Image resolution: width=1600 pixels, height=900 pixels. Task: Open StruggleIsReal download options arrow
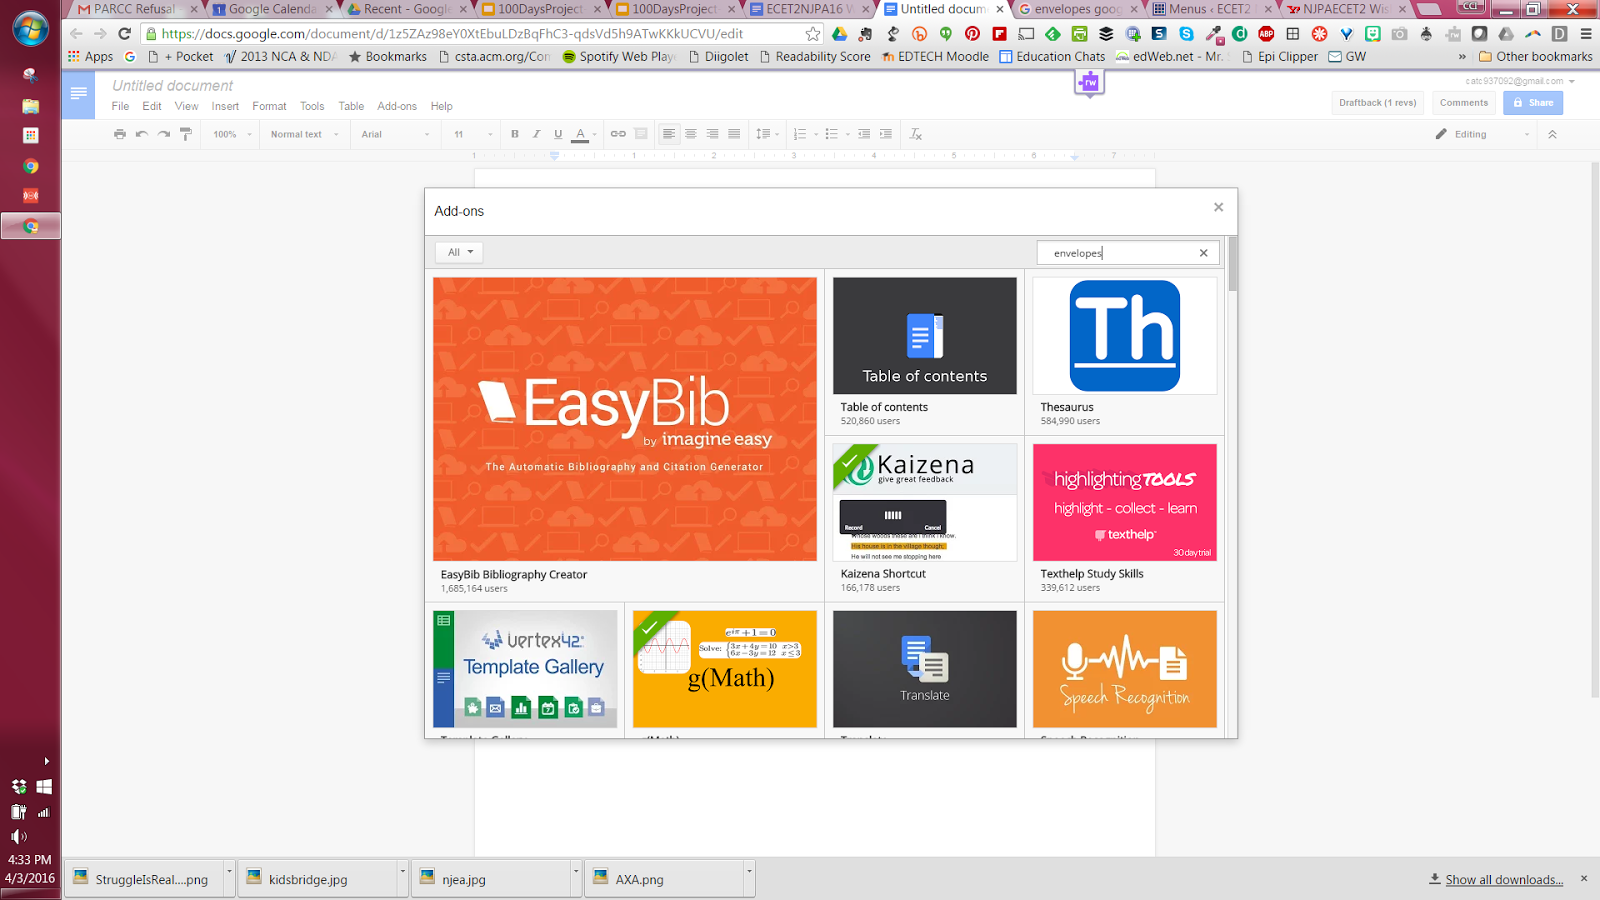(x=229, y=871)
